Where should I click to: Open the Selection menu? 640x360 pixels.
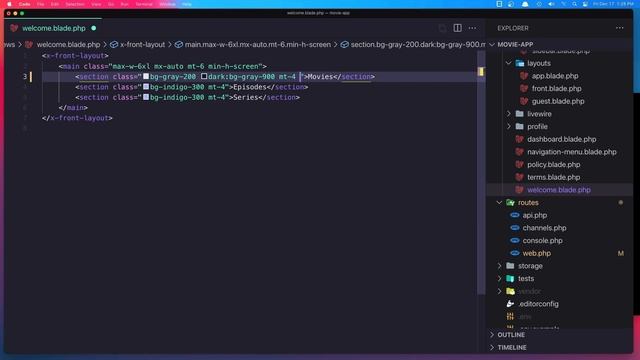point(75,4)
